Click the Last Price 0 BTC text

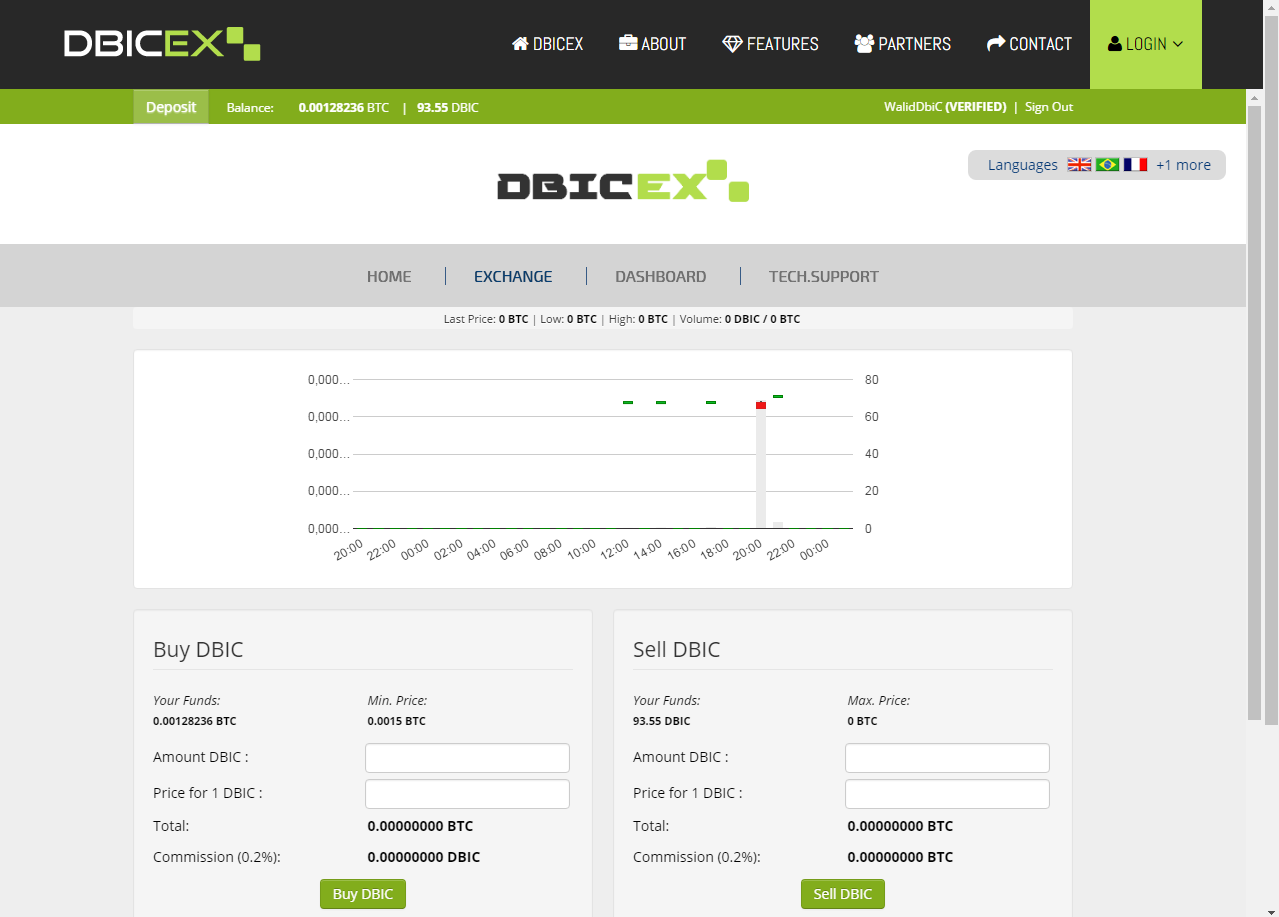point(486,319)
